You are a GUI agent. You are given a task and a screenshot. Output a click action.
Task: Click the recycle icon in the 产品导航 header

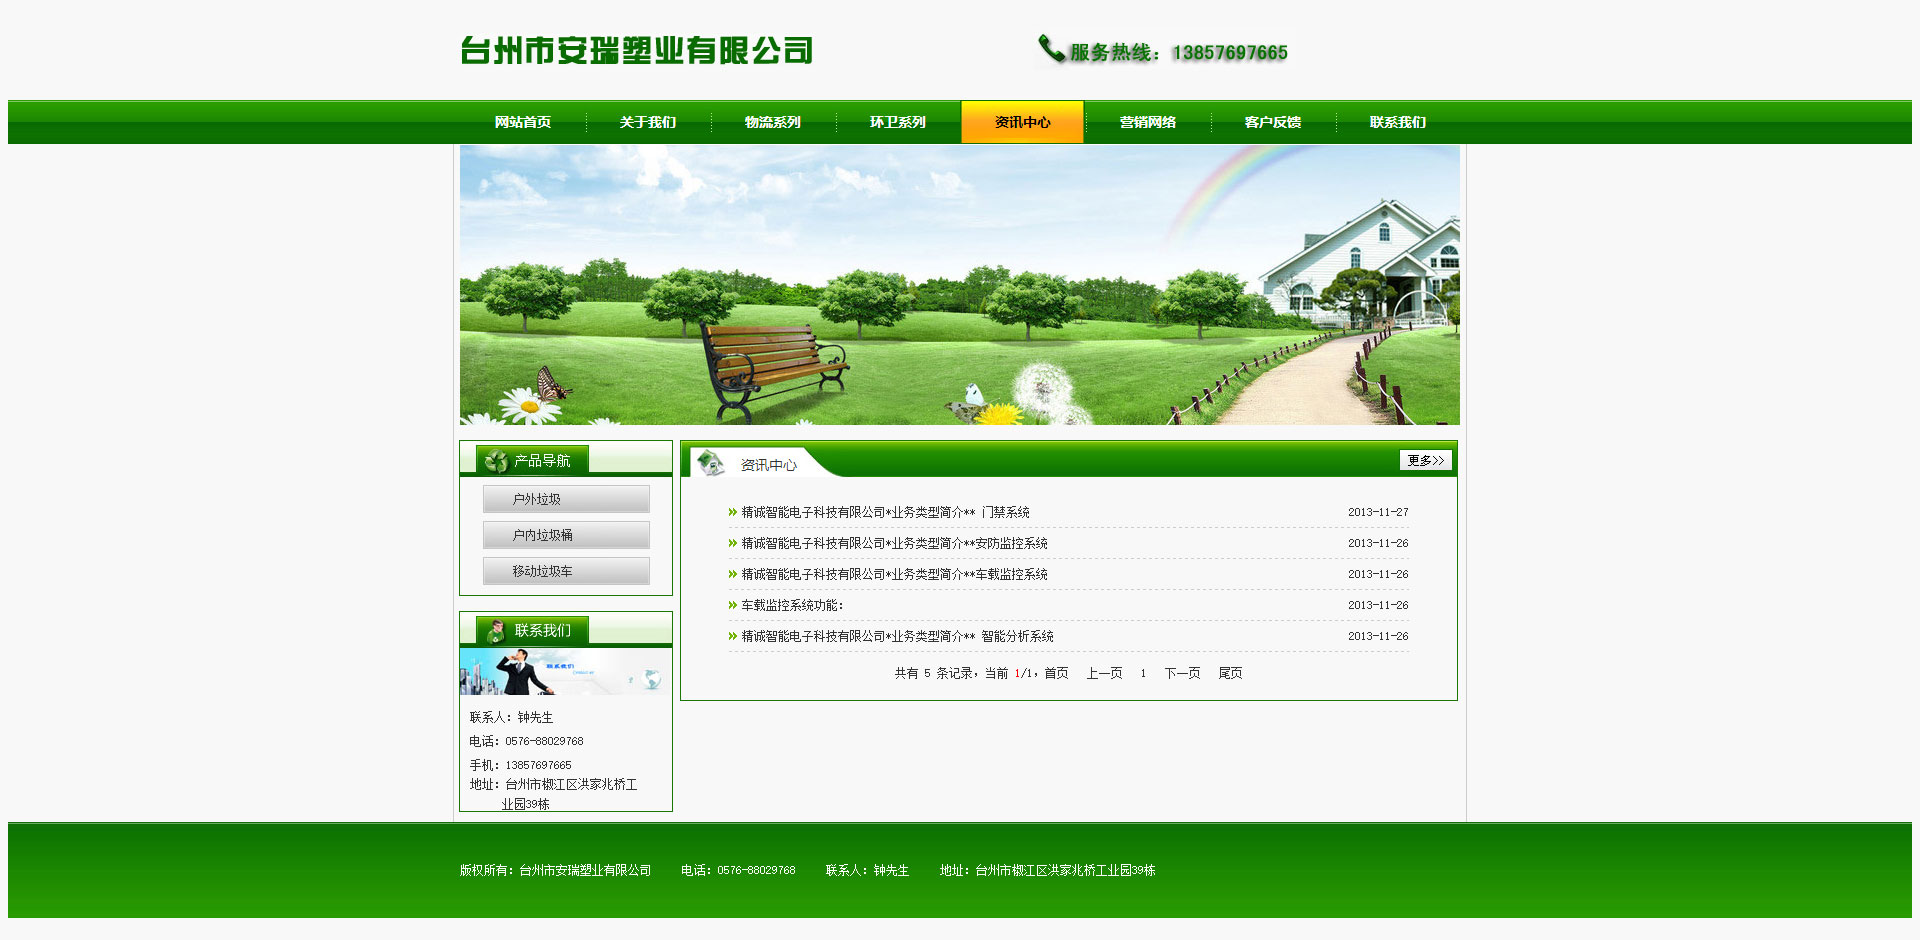pos(496,461)
